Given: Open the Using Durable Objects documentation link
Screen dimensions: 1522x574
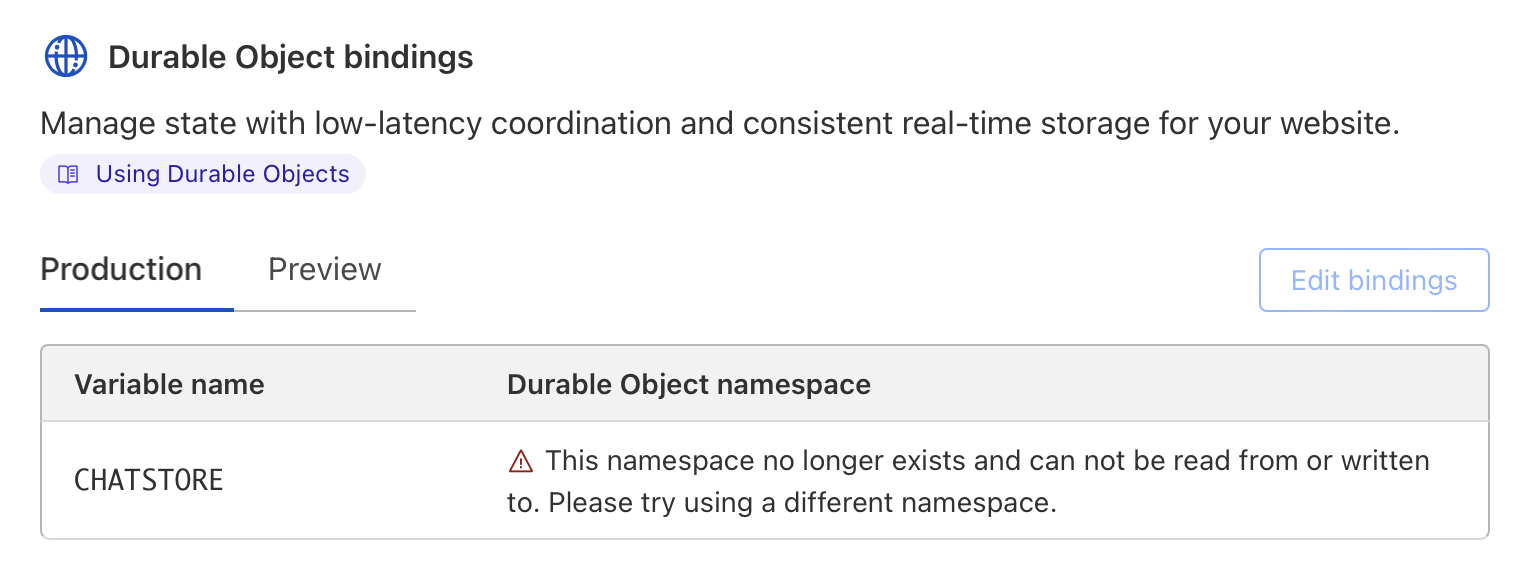Looking at the screenshot, I should pos(222,175).
